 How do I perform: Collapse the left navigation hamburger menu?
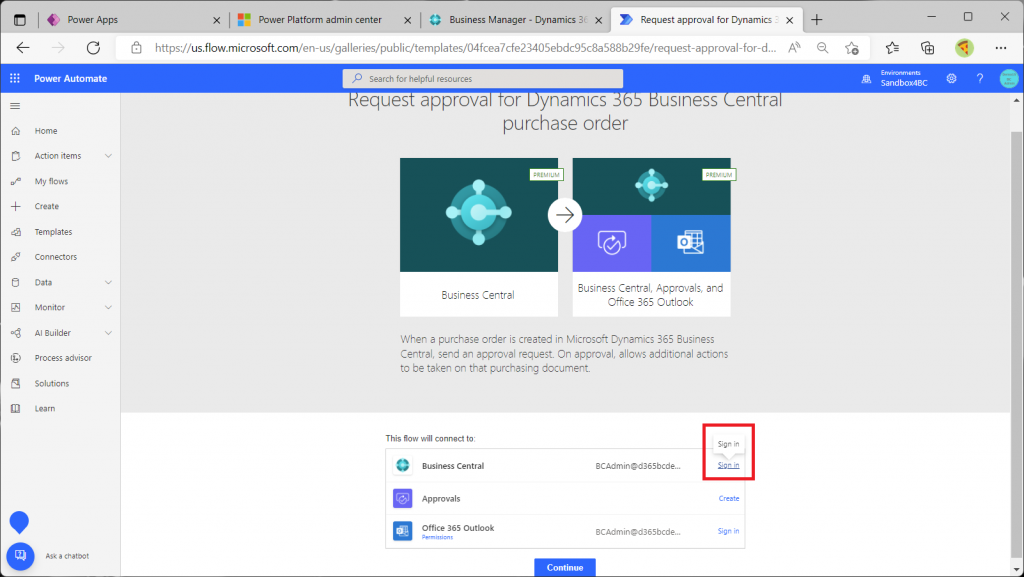pyautogui.click(x=15, y=106)
